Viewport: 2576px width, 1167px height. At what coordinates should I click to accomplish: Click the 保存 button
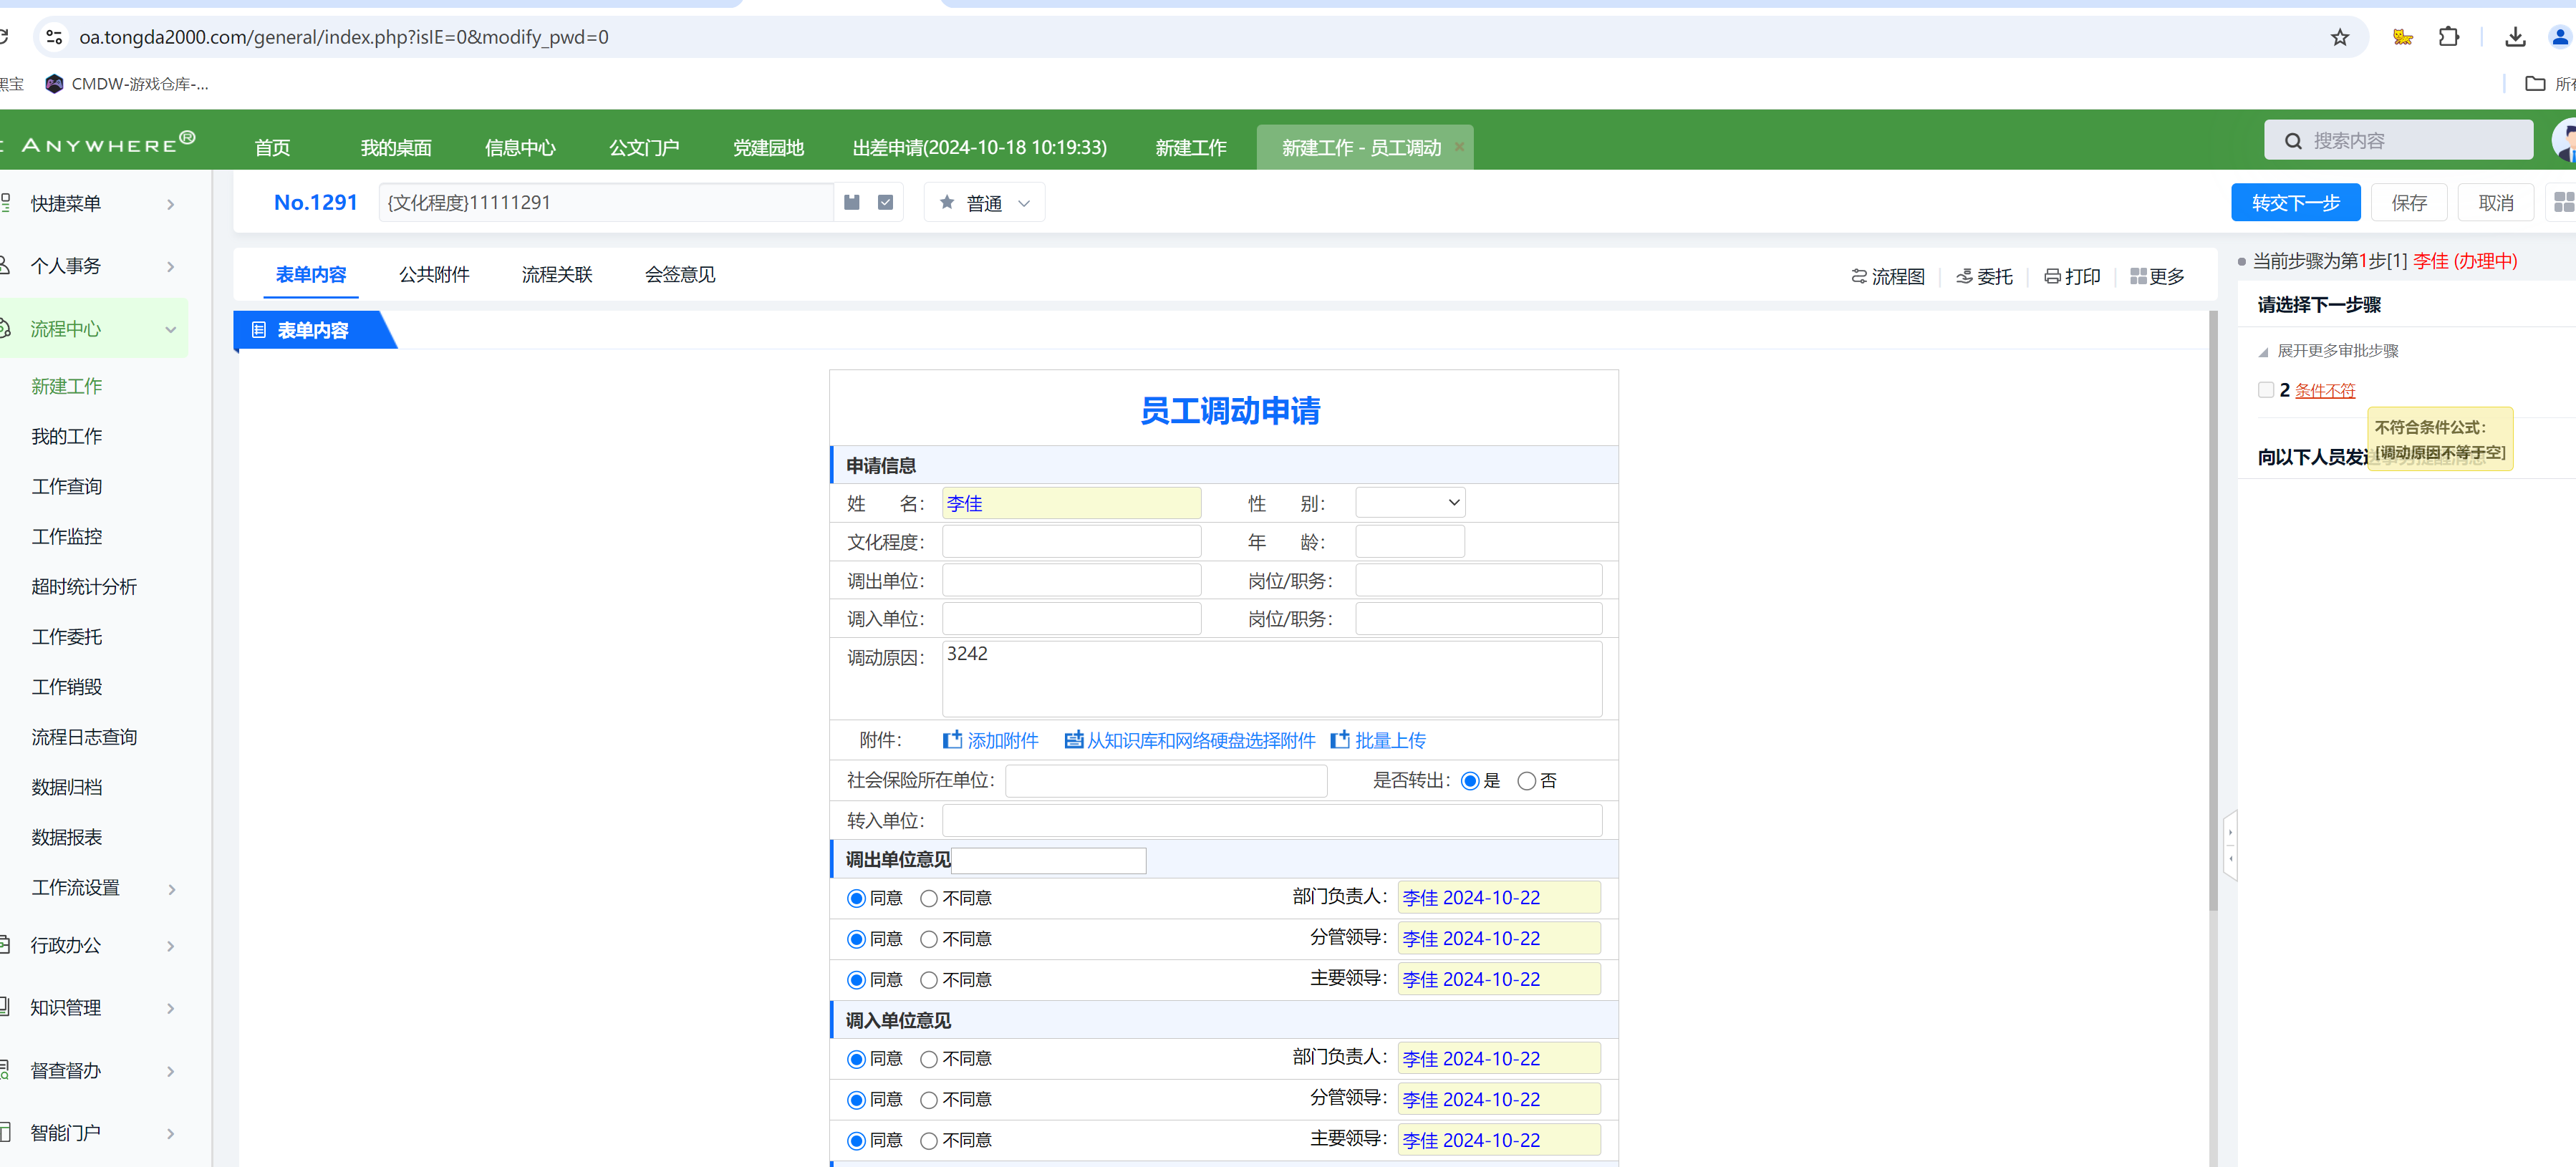[2409, 202]
